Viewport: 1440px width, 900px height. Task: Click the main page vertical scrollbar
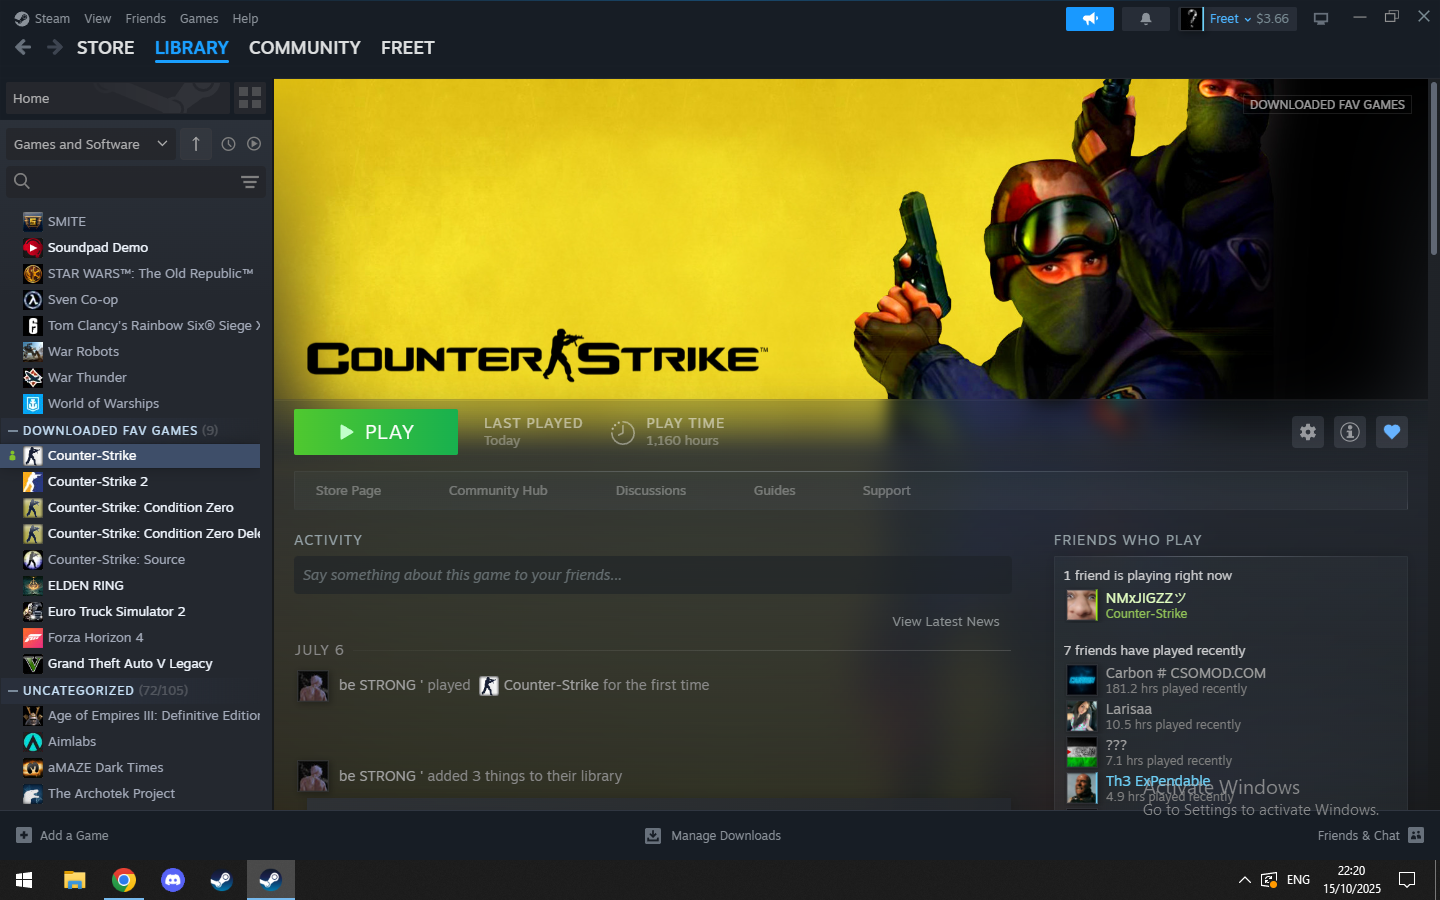click(1433, 170)
